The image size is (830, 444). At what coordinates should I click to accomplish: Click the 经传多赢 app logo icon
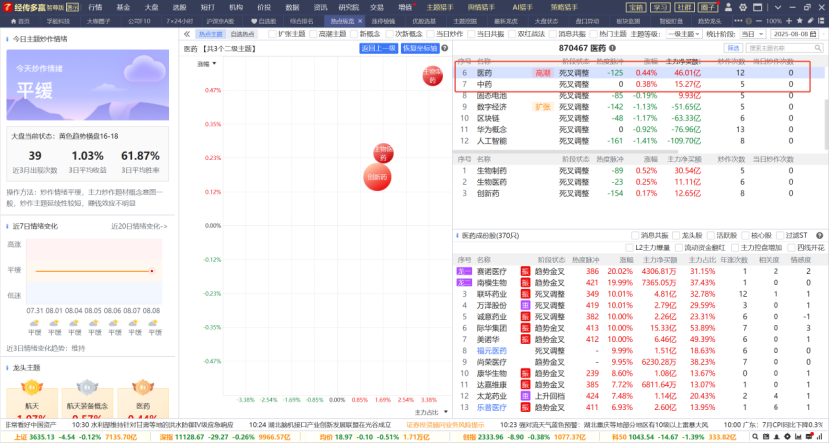(7, 6)
